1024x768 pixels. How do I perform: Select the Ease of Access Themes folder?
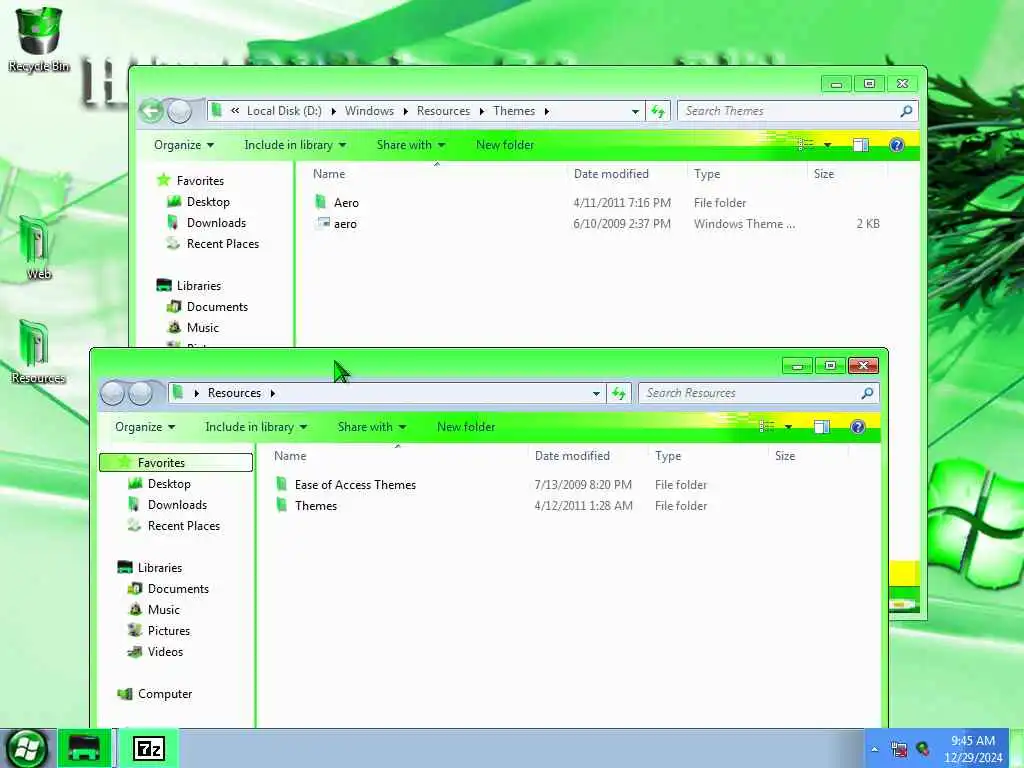[345, 485]
